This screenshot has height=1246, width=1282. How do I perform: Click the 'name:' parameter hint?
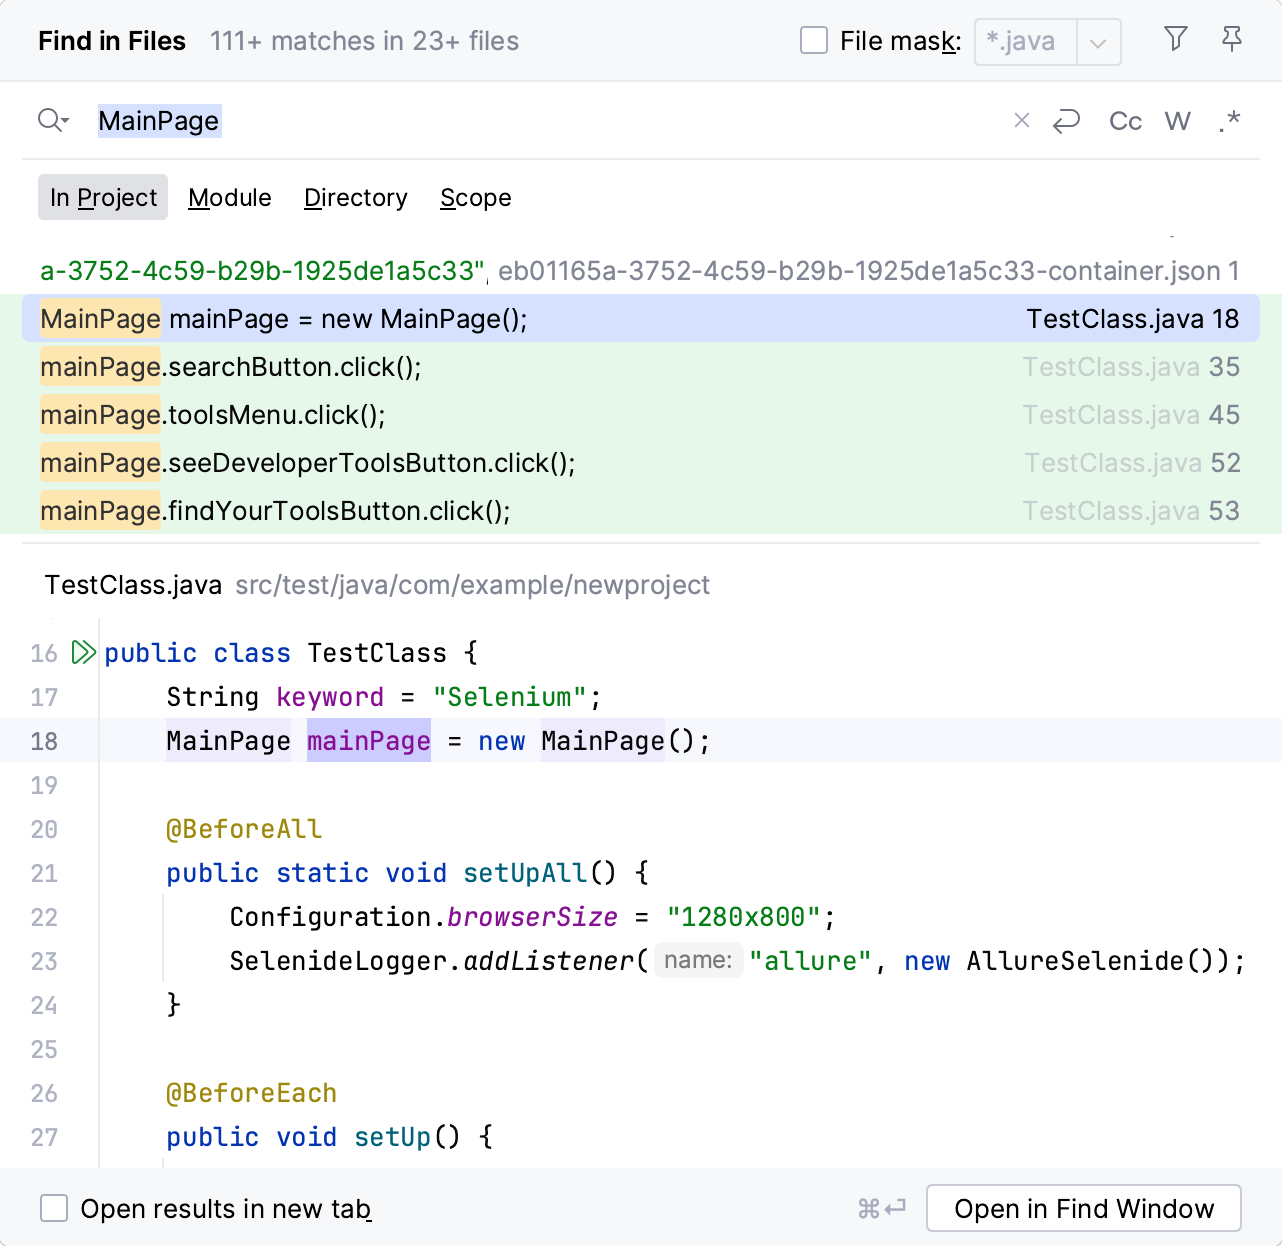click(x=698, y=961)
